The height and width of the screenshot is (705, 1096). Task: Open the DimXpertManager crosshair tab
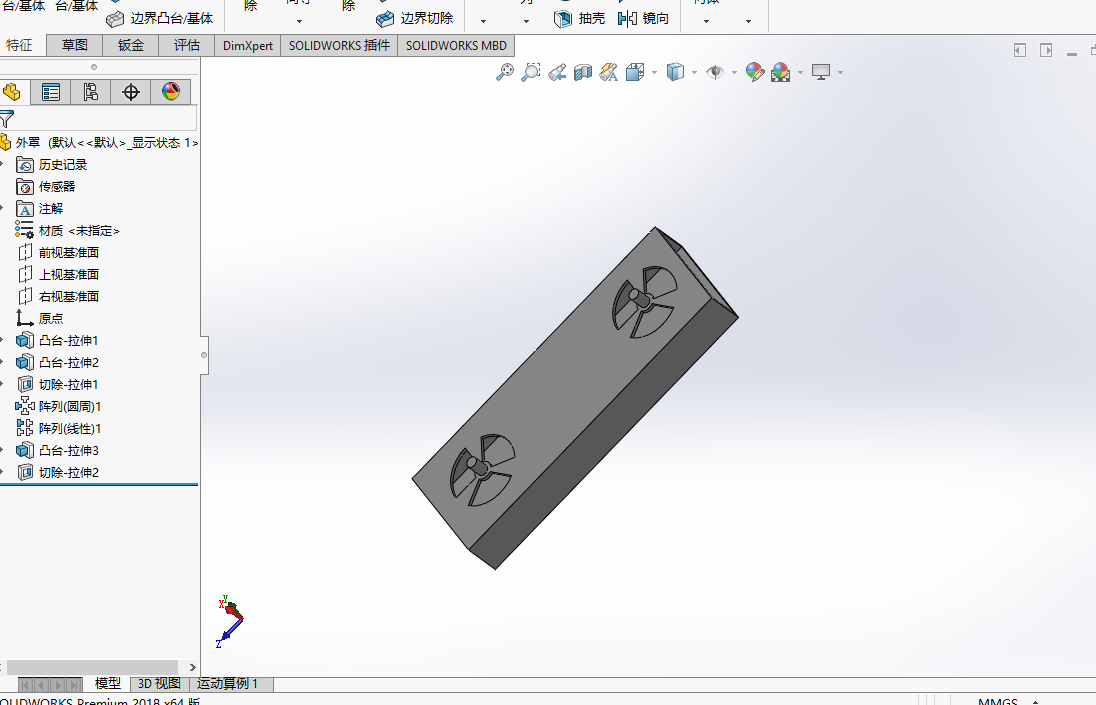tap(131, 92)
